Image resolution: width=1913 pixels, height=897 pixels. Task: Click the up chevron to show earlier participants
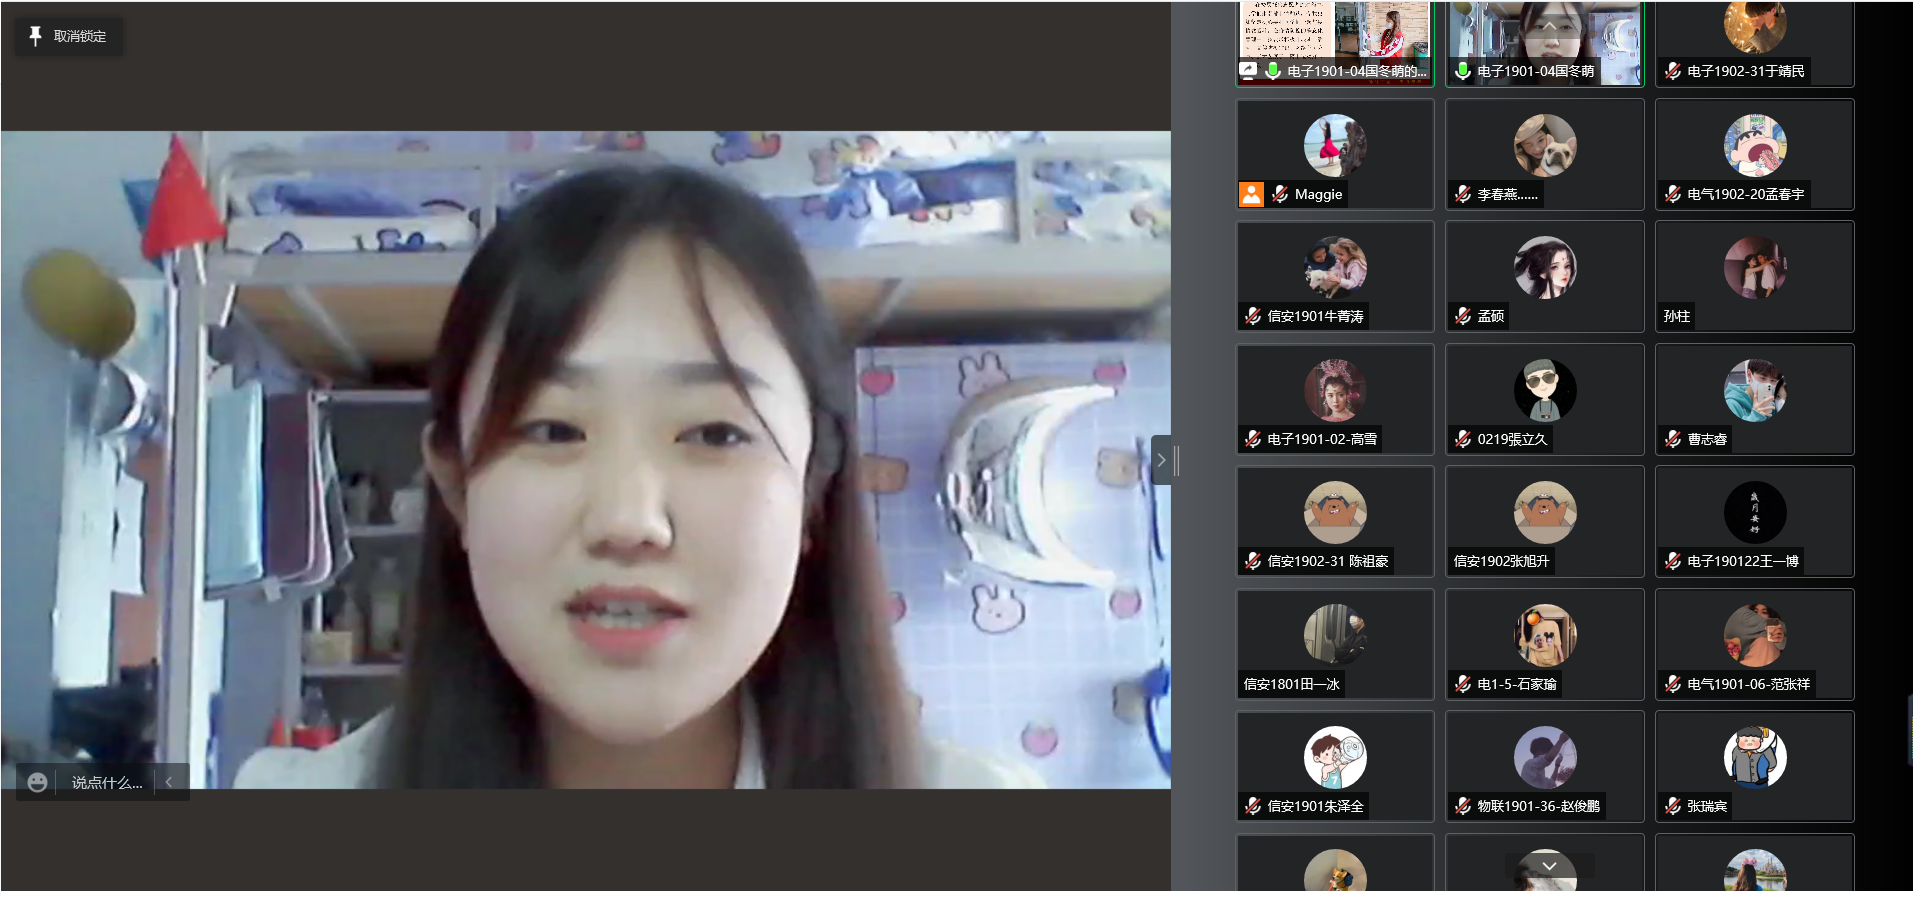point(1547,25)
